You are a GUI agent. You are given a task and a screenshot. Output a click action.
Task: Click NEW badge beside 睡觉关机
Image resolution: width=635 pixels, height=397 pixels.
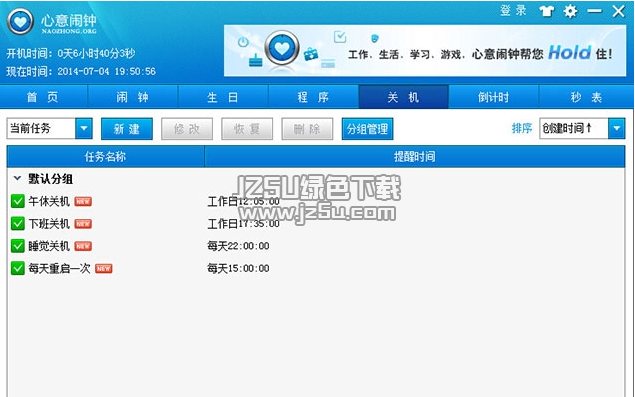tap(83, 246)
